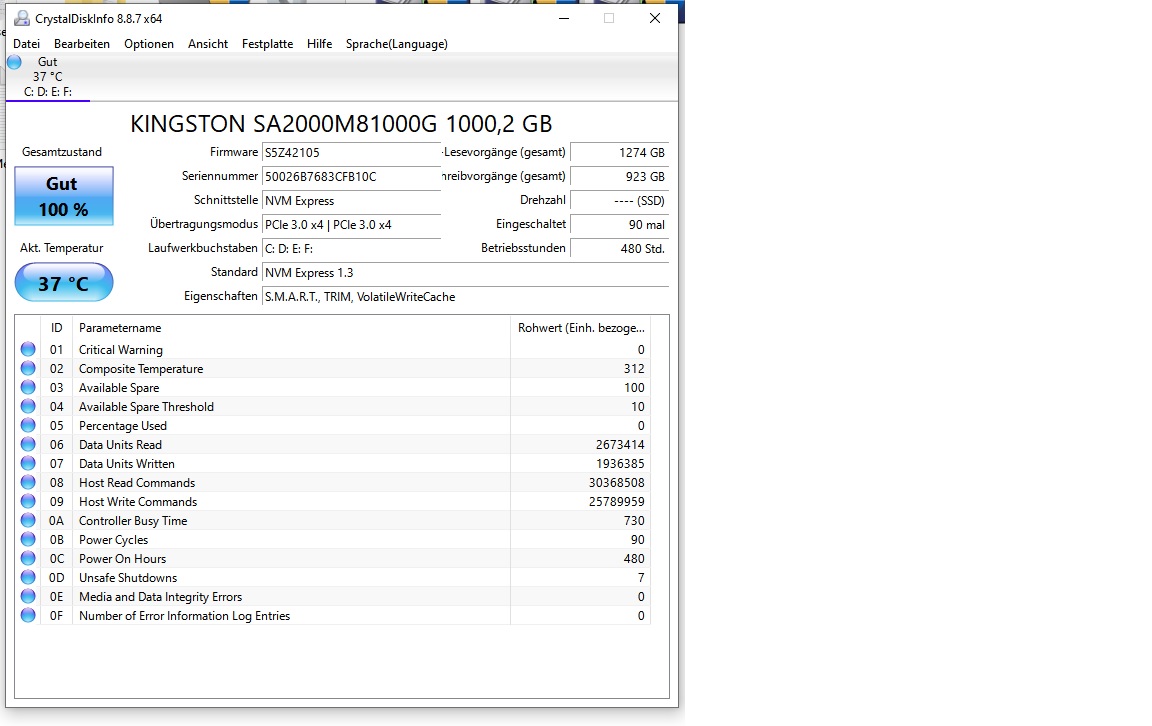The height and width of the screenshot is (726, 1152).
Task: Click the Drehzahl value ---- (SSD)
Action: point(619,201)
